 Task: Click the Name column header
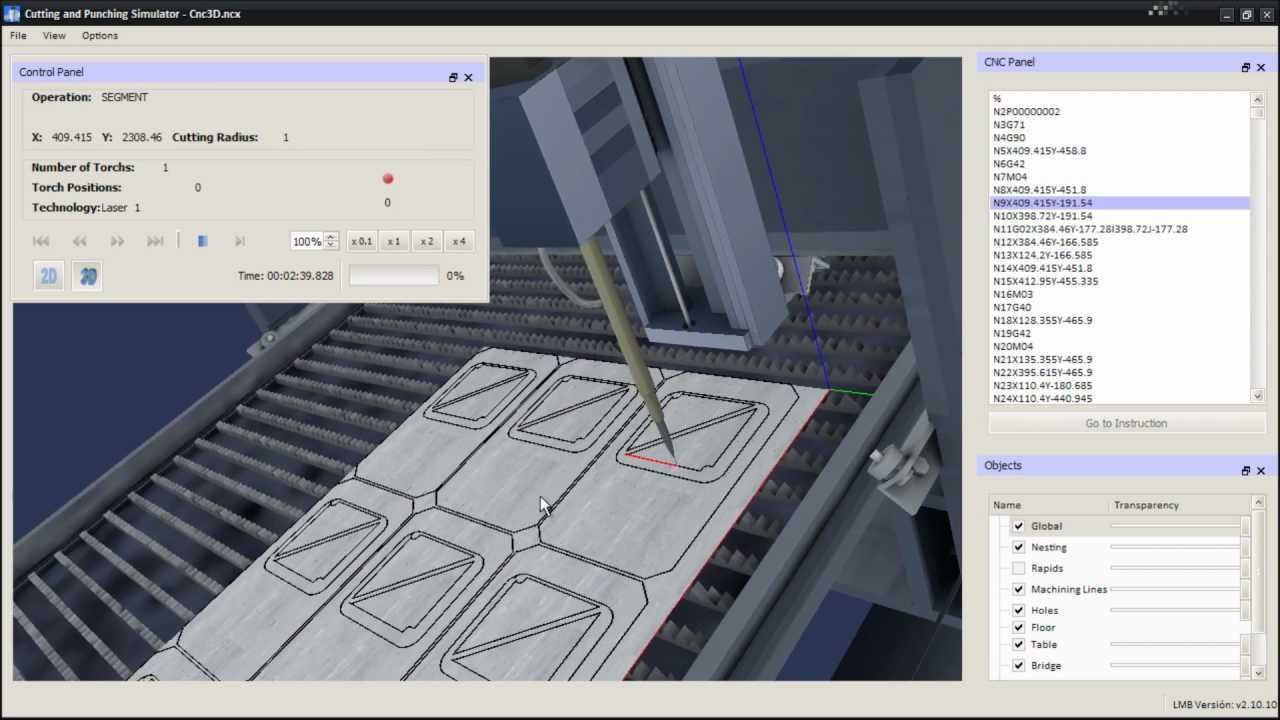pyautogui.click(x=1049, y=505)
